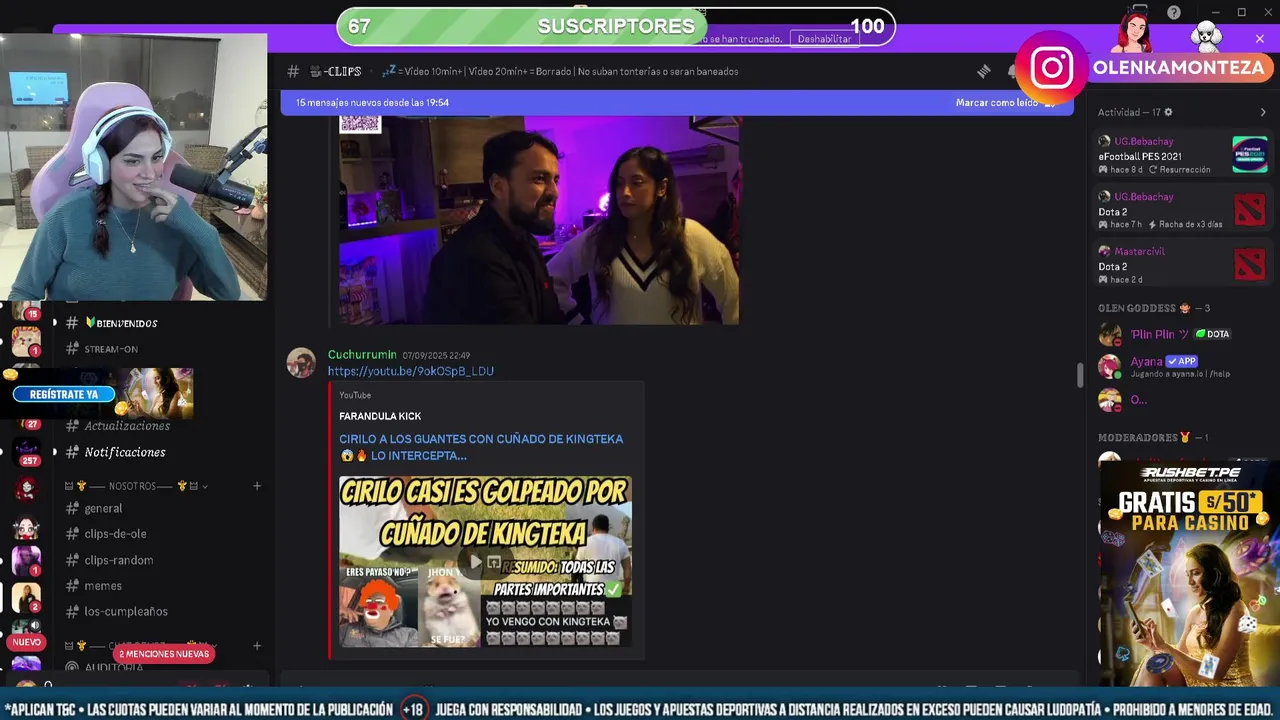Click the 'Actividad — 17' header text
This screenshot has width=1280, height=720.
click(1129, 112)
